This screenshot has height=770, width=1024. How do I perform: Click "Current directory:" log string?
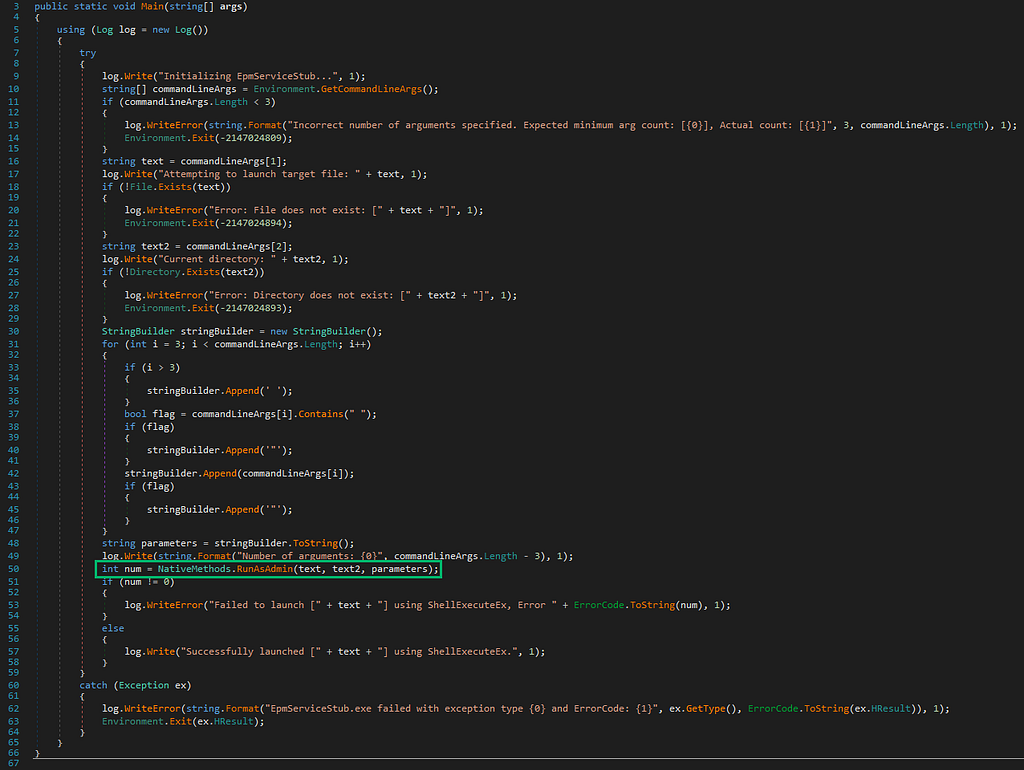(x=217, y=259)
